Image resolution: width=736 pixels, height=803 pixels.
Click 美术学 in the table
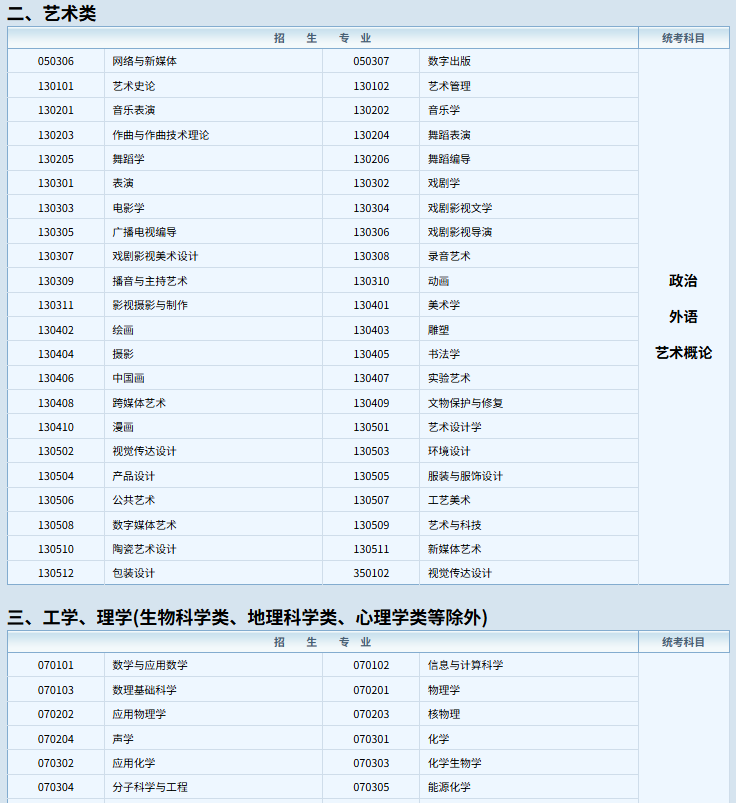[x=444, y=306]
